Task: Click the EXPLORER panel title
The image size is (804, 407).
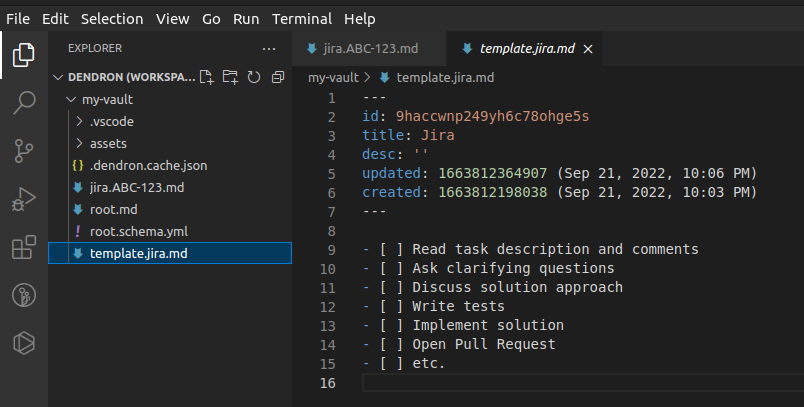Action: 95,48
